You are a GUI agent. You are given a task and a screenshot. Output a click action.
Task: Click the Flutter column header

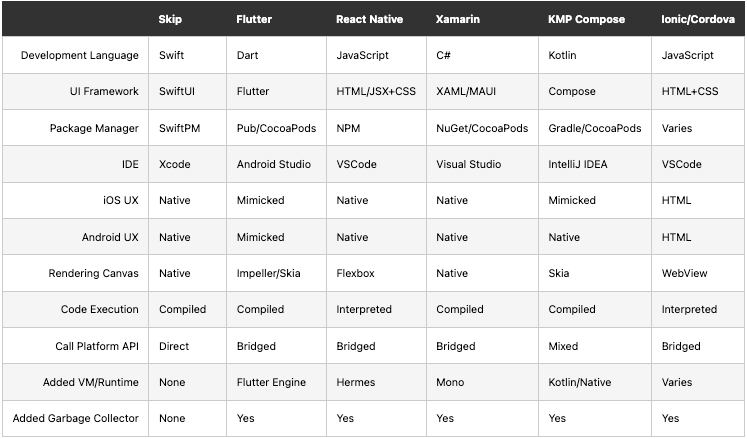(254, 19)
